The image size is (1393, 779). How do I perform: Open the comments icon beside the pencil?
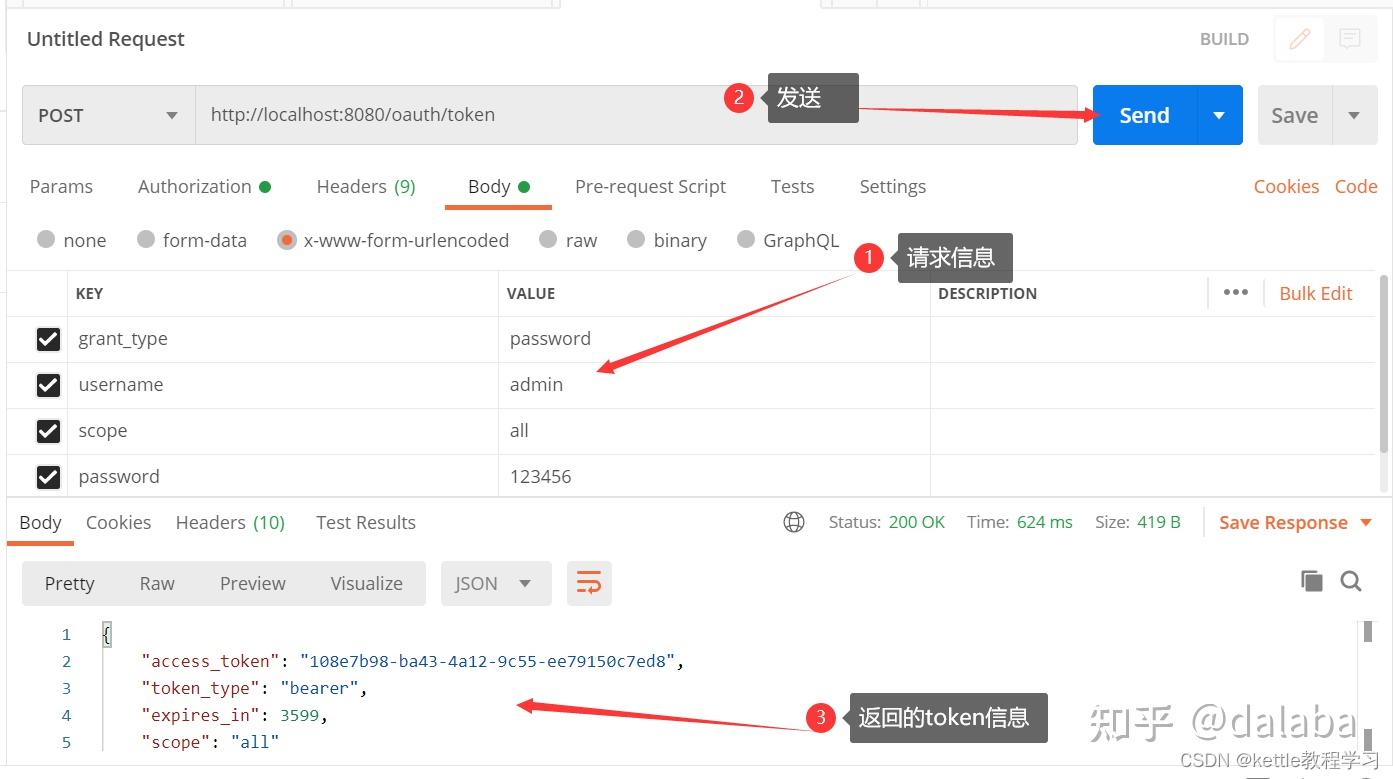(x=1350, y=38)
